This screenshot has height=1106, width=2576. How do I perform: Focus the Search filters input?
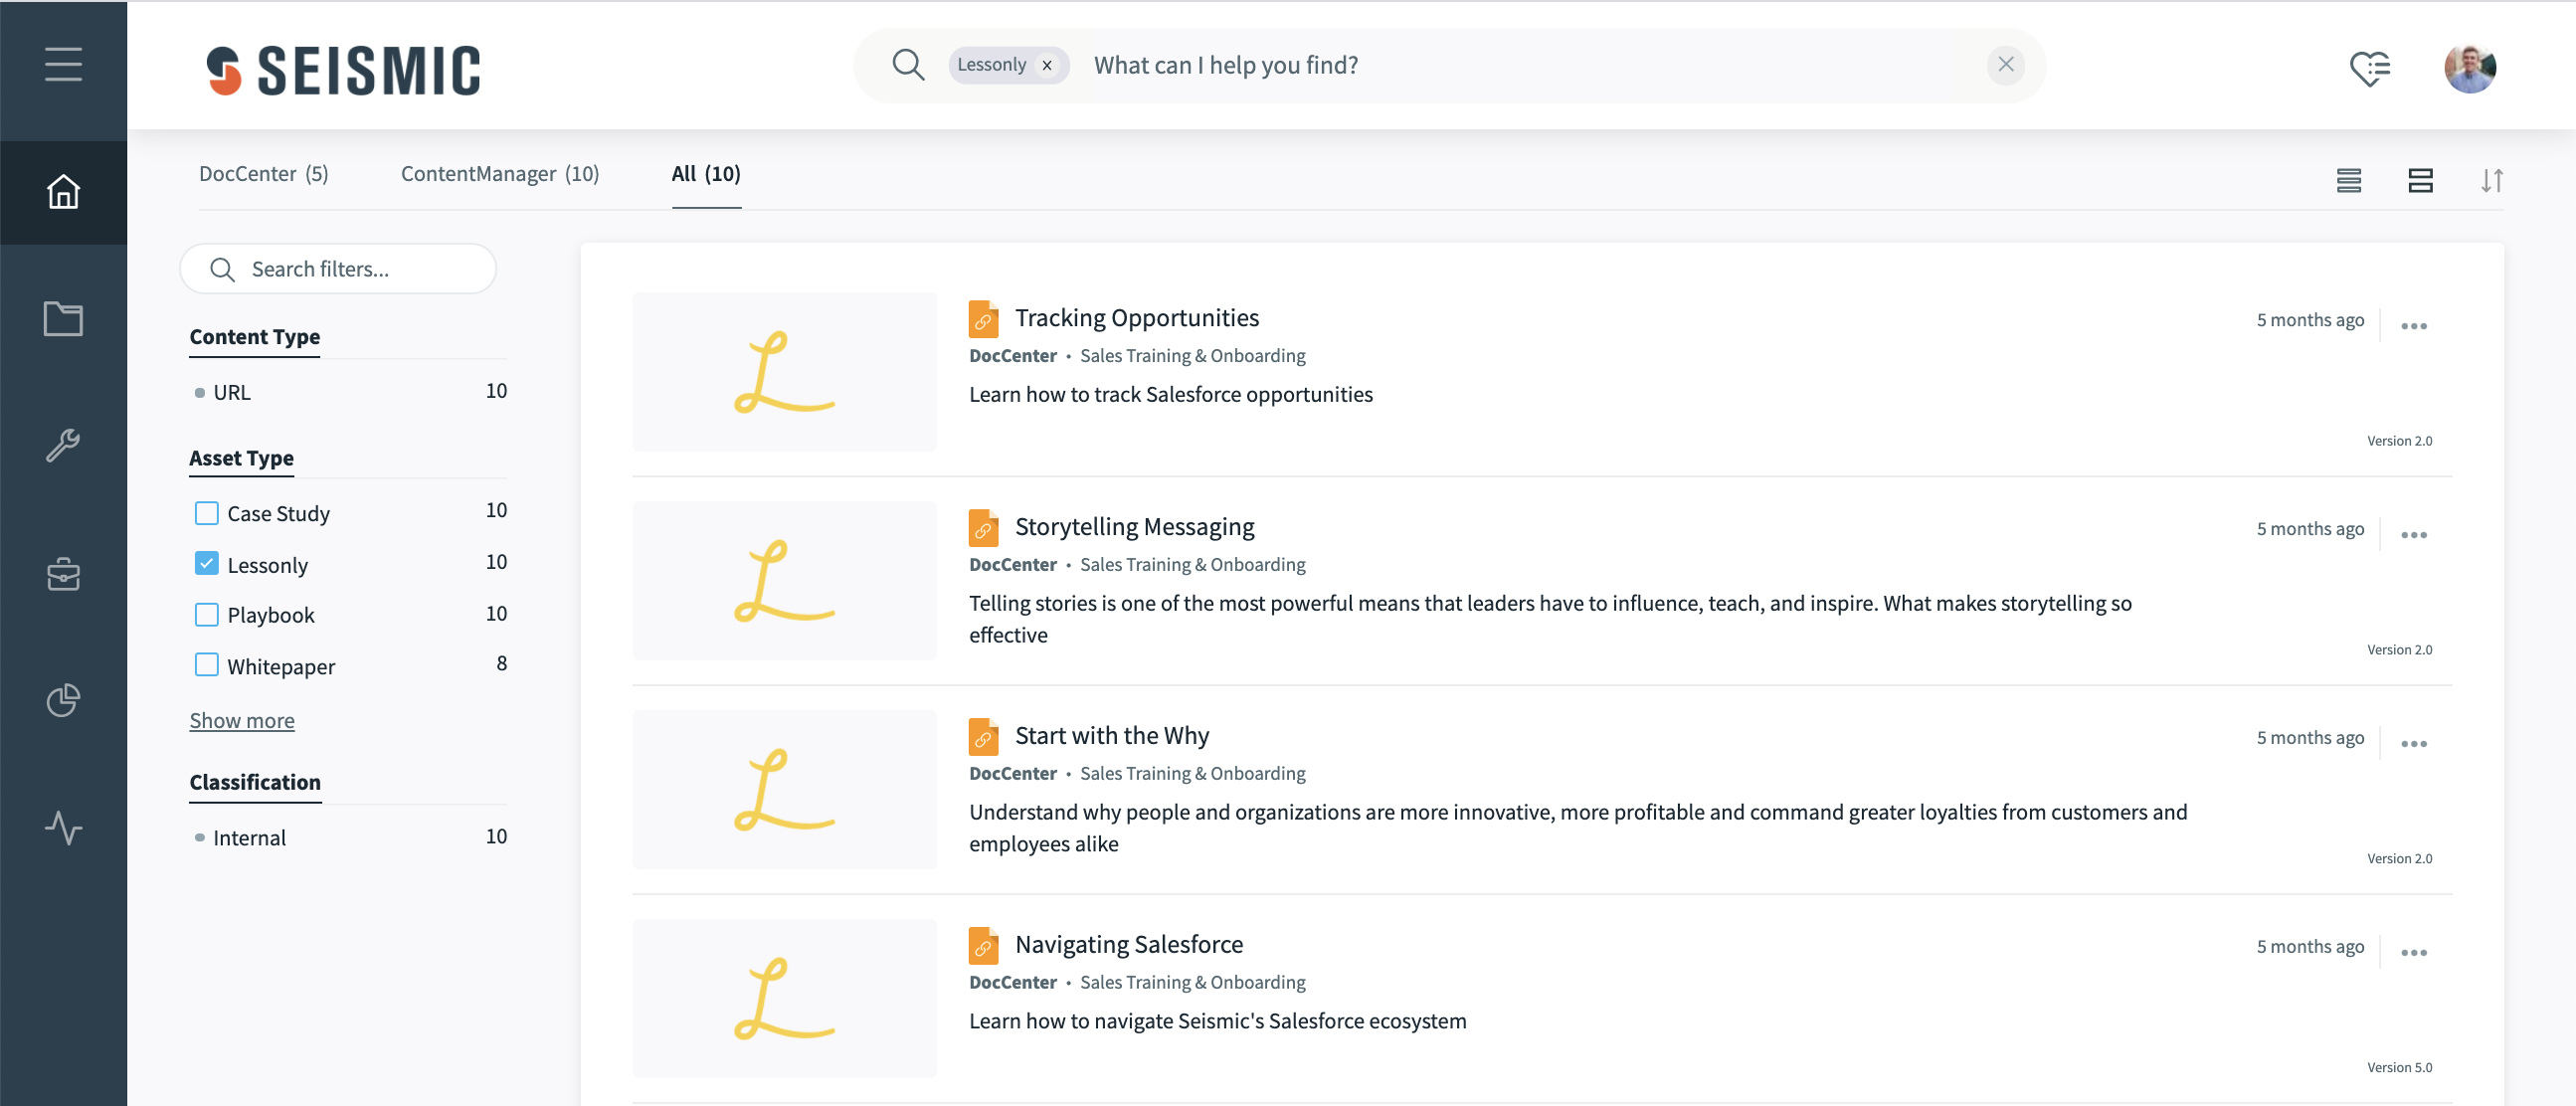(x=338, y=269)
